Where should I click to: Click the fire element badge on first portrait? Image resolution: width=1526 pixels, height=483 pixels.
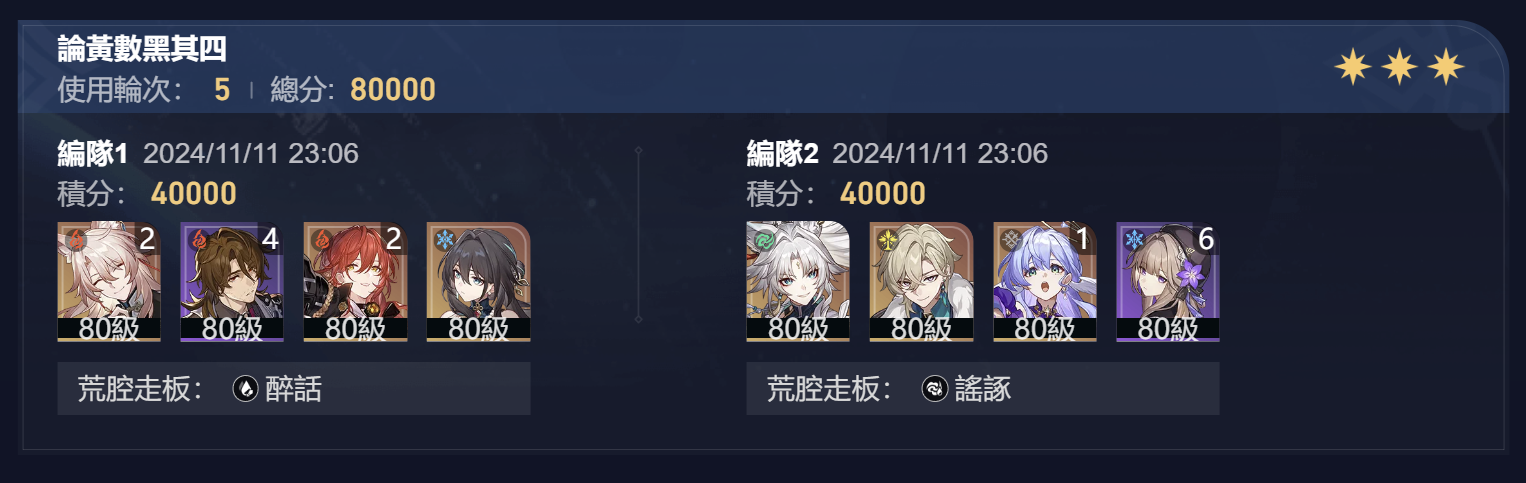point(75,240)
